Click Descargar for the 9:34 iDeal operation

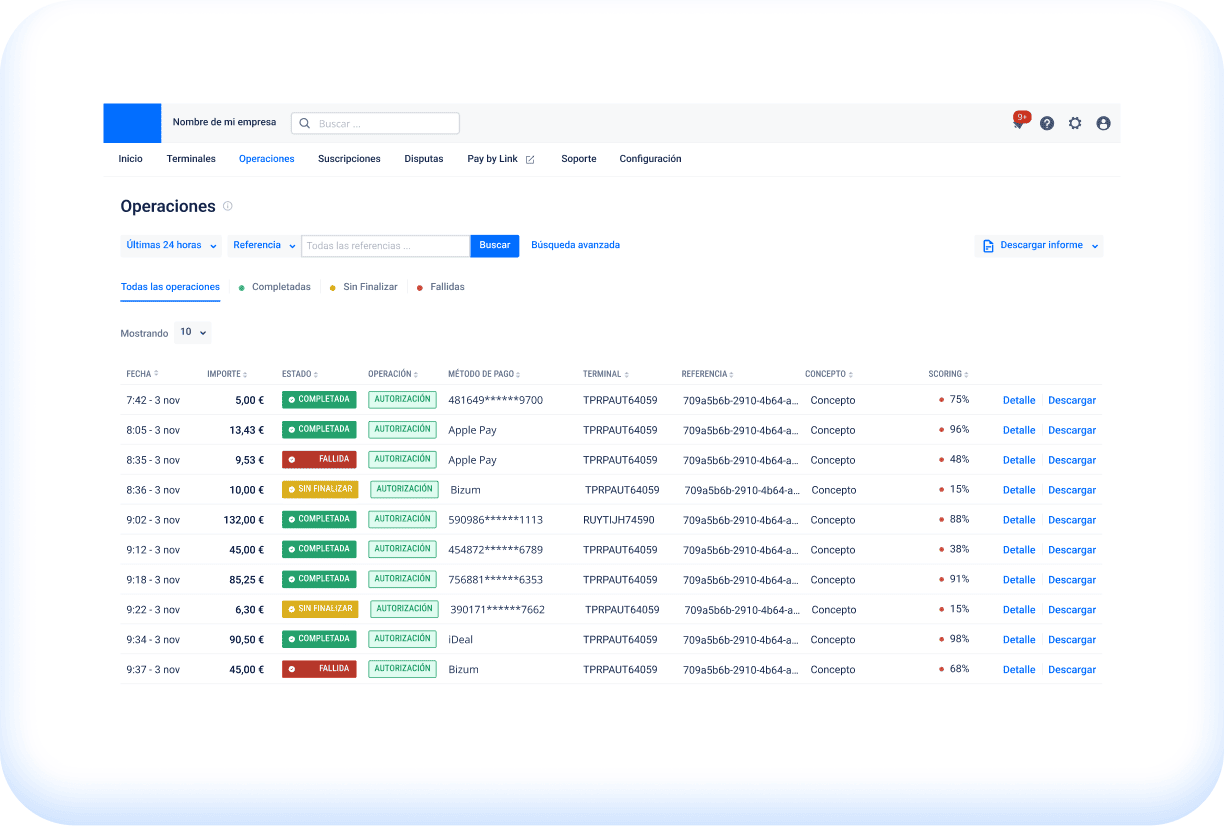(x=1072, y=640)
